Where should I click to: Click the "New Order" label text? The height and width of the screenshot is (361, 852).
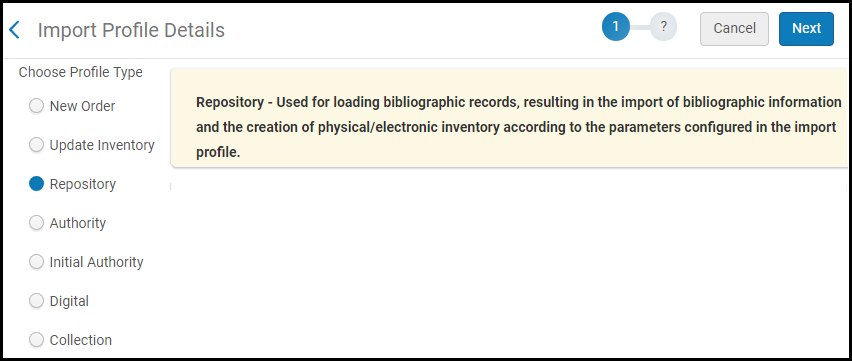[x=82, y=106]
